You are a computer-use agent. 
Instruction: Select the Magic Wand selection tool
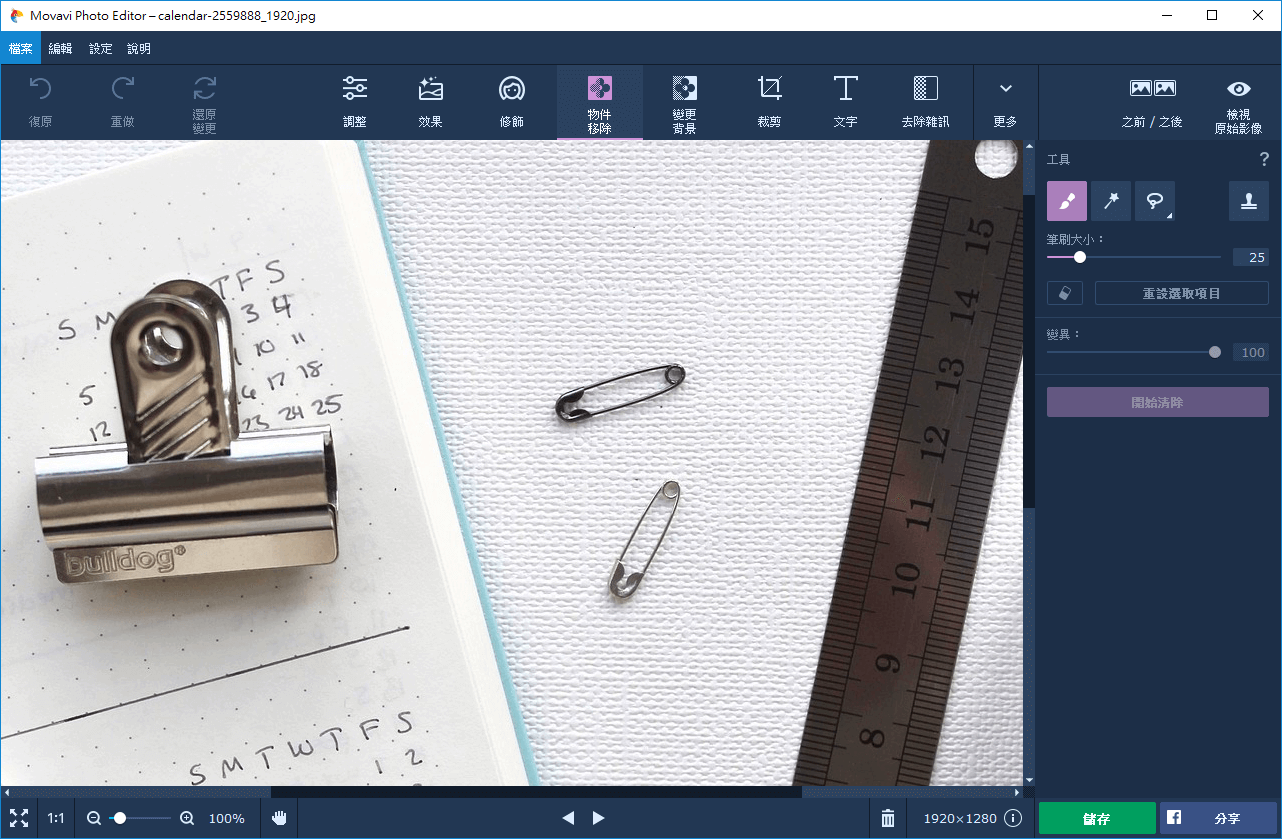coord(1110,201)
